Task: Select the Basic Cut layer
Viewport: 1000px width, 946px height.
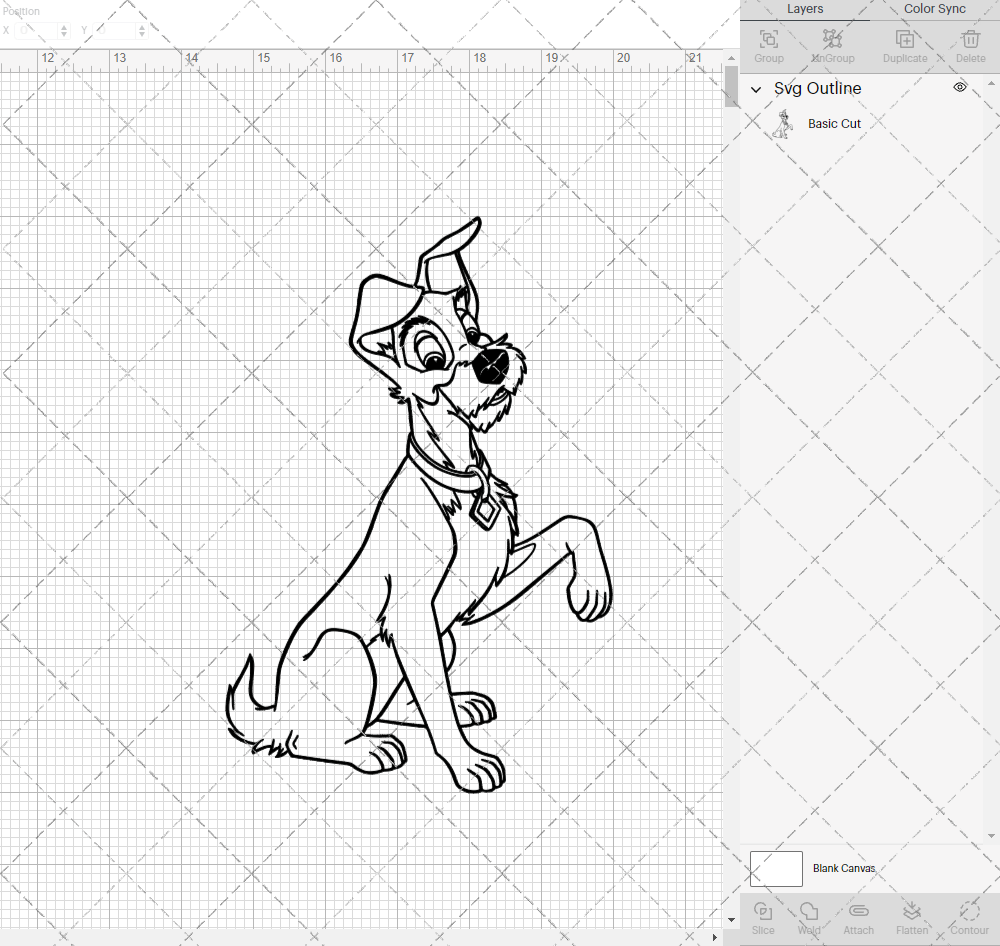Action: (834, 123)
